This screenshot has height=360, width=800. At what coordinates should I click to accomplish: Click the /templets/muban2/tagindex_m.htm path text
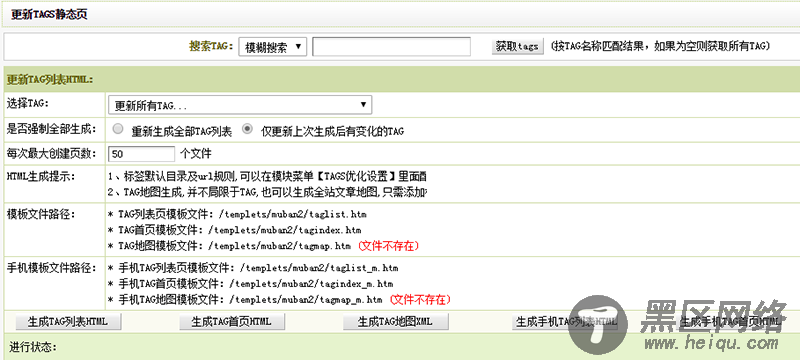pyautogui.click(x=311, y=283)
